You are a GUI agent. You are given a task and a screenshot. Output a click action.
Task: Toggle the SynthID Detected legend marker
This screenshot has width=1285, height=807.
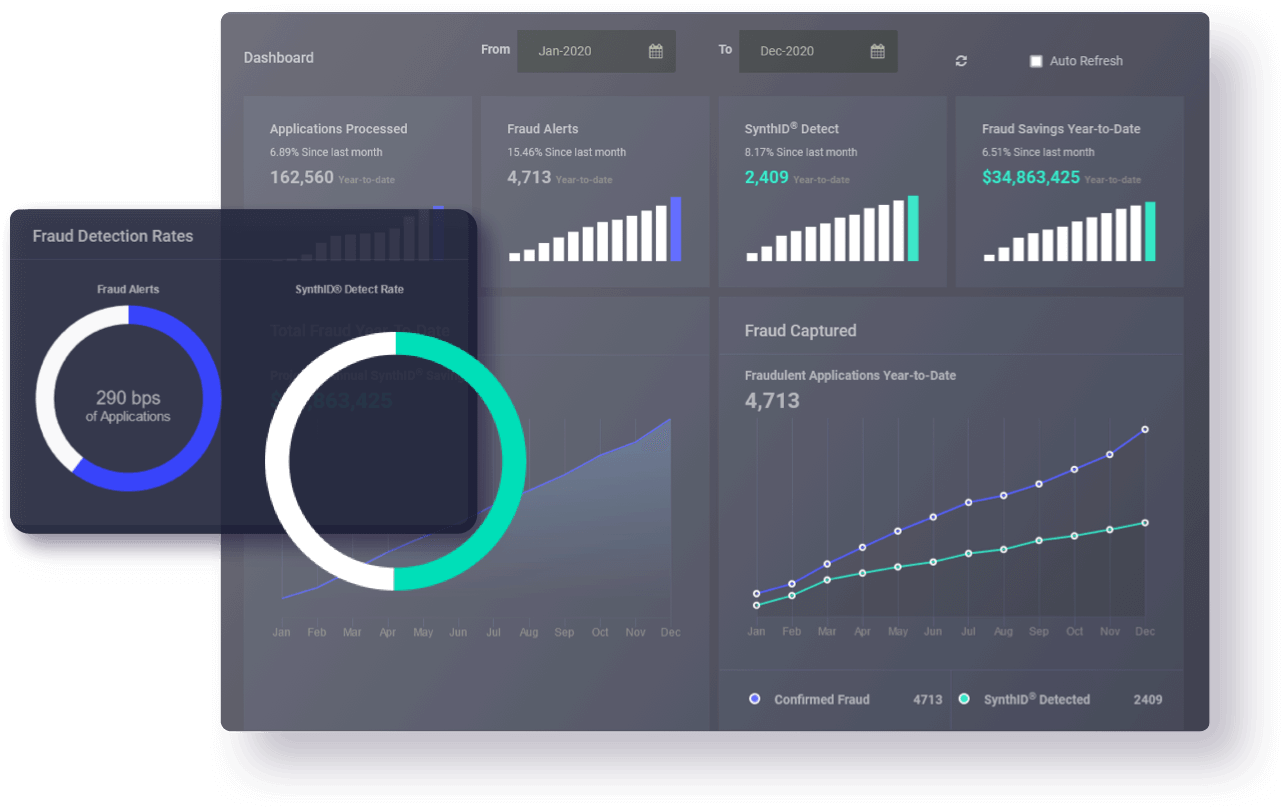click(x=964, y=699)
